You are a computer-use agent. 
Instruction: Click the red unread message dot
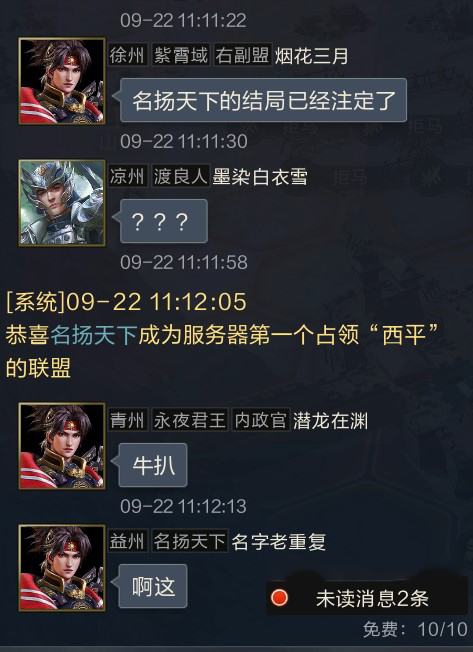click(x=279, y=598)
